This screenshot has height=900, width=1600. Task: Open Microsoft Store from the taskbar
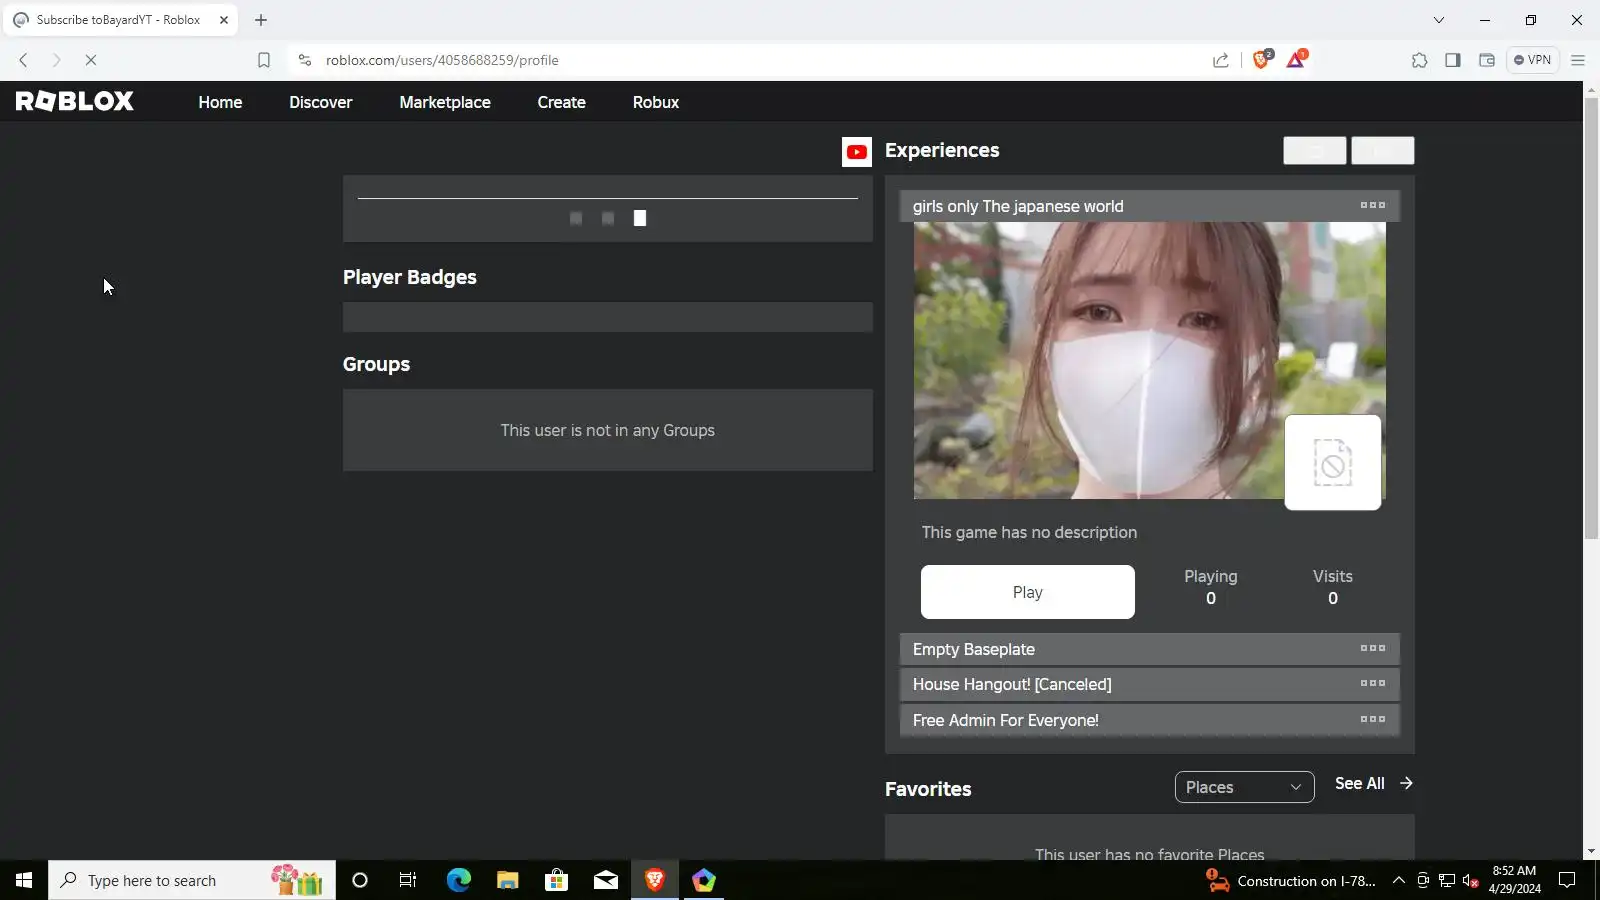point(556,880)
